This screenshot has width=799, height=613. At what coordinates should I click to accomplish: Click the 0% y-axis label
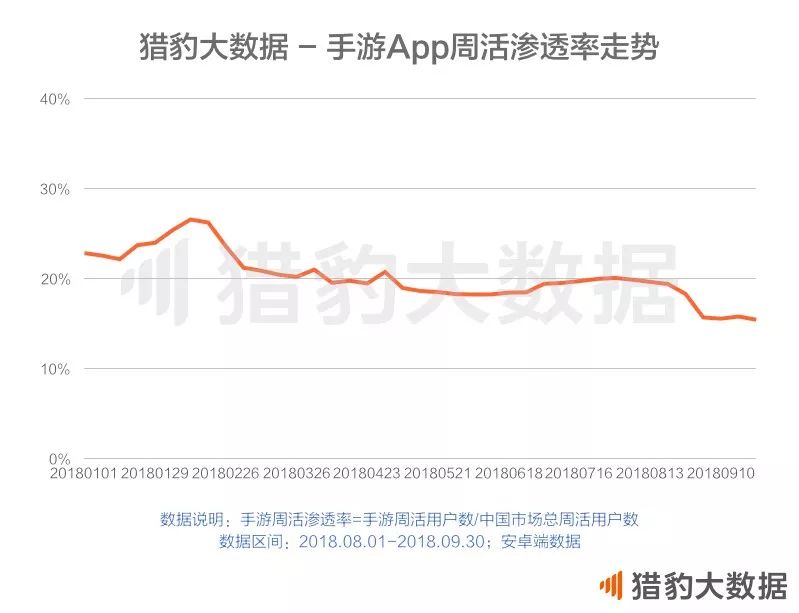pos(58,459)
